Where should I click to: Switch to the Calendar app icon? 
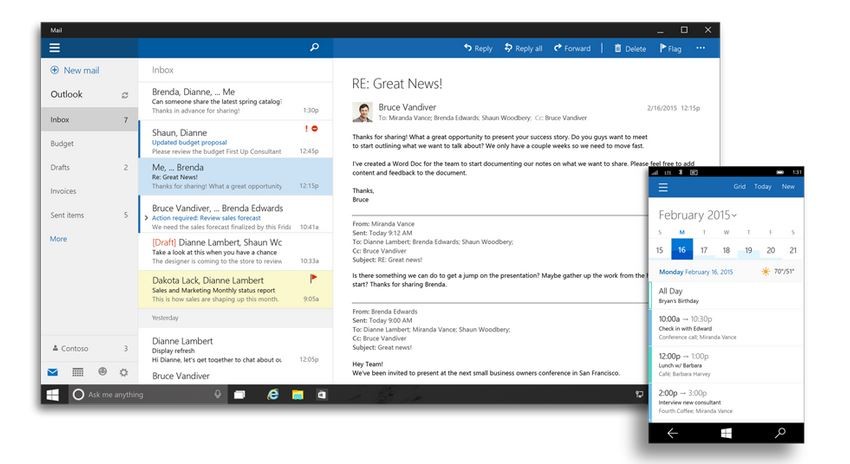tap(78, 372)
